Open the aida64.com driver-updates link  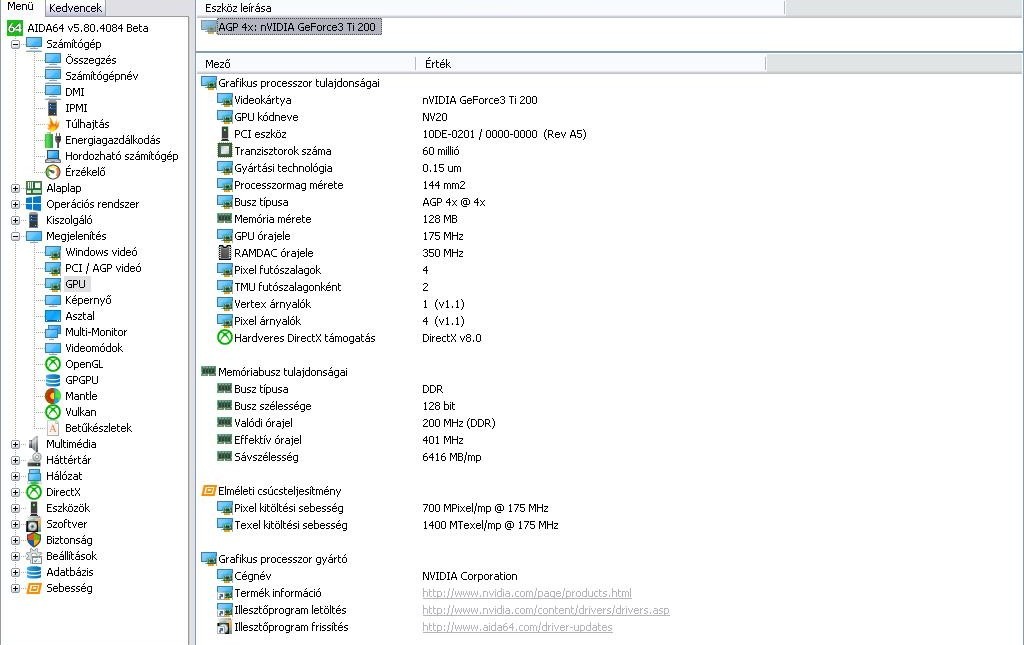[517, 627]
